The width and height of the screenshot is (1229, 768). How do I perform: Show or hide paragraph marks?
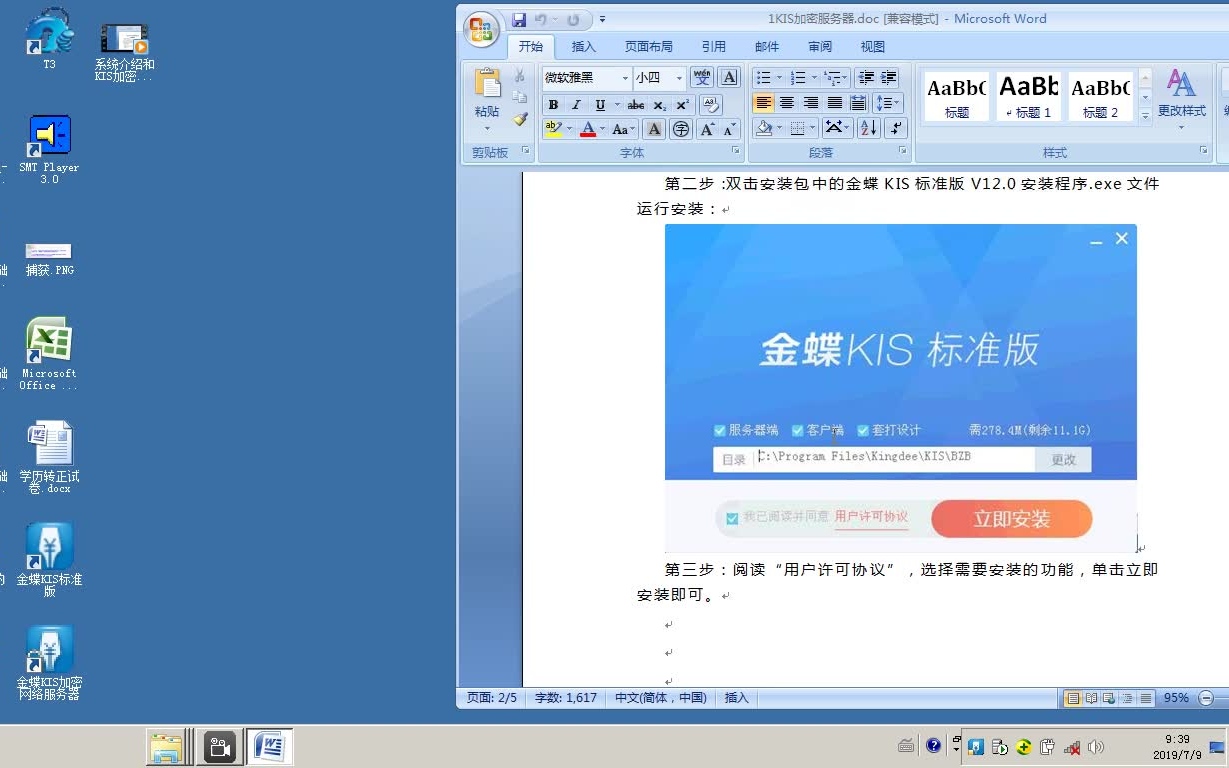click(896, 128)
